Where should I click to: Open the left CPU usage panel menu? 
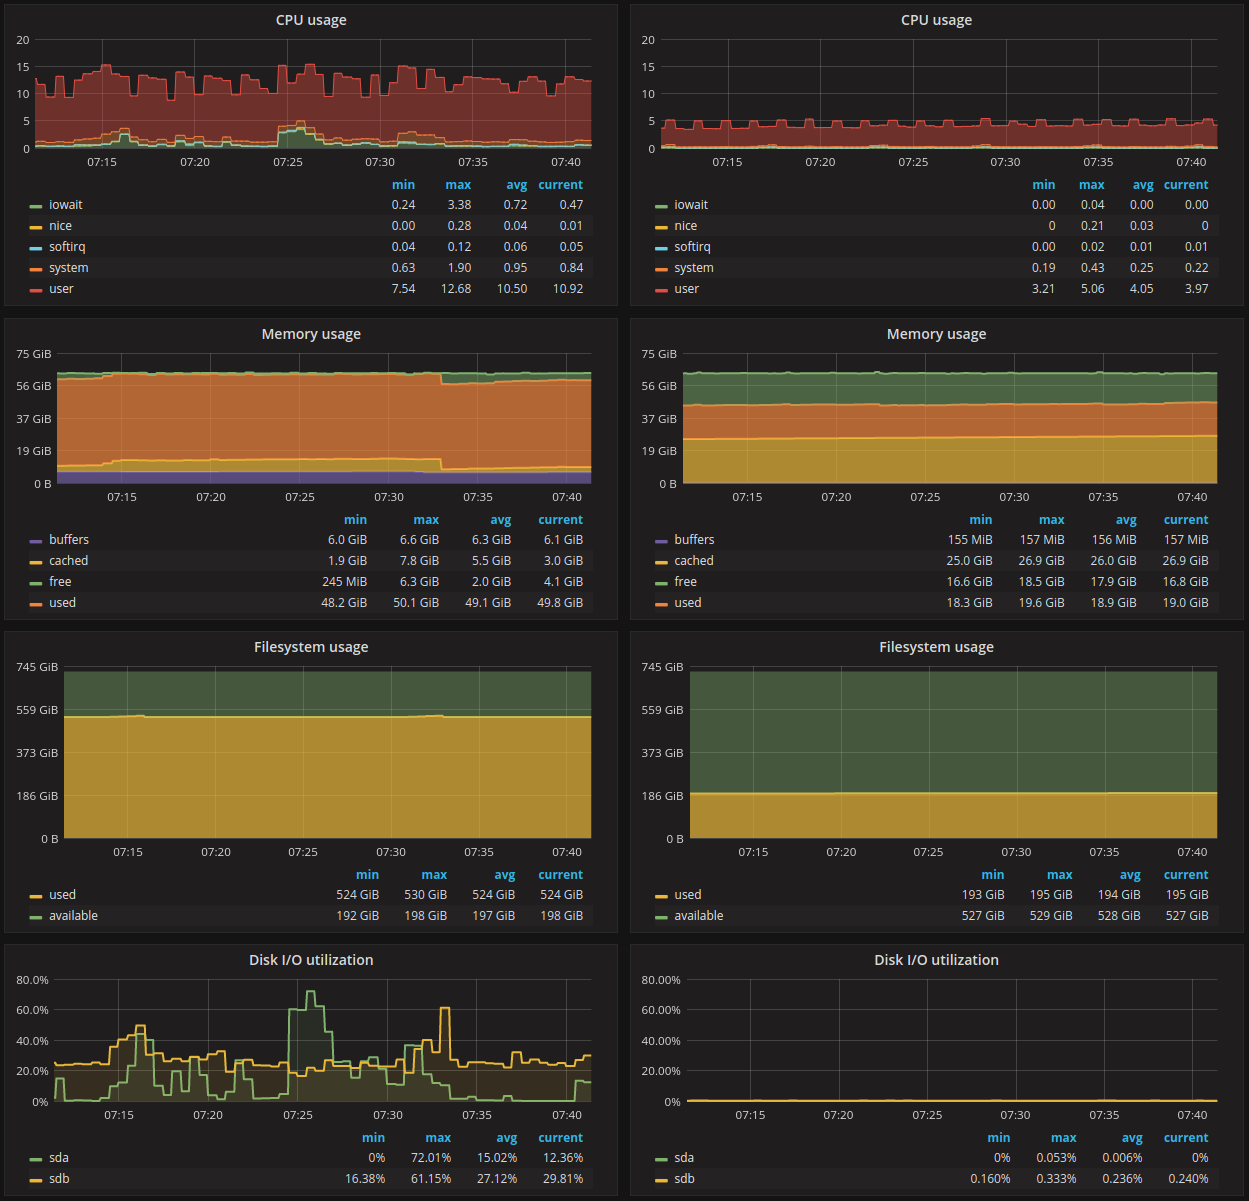311,19
